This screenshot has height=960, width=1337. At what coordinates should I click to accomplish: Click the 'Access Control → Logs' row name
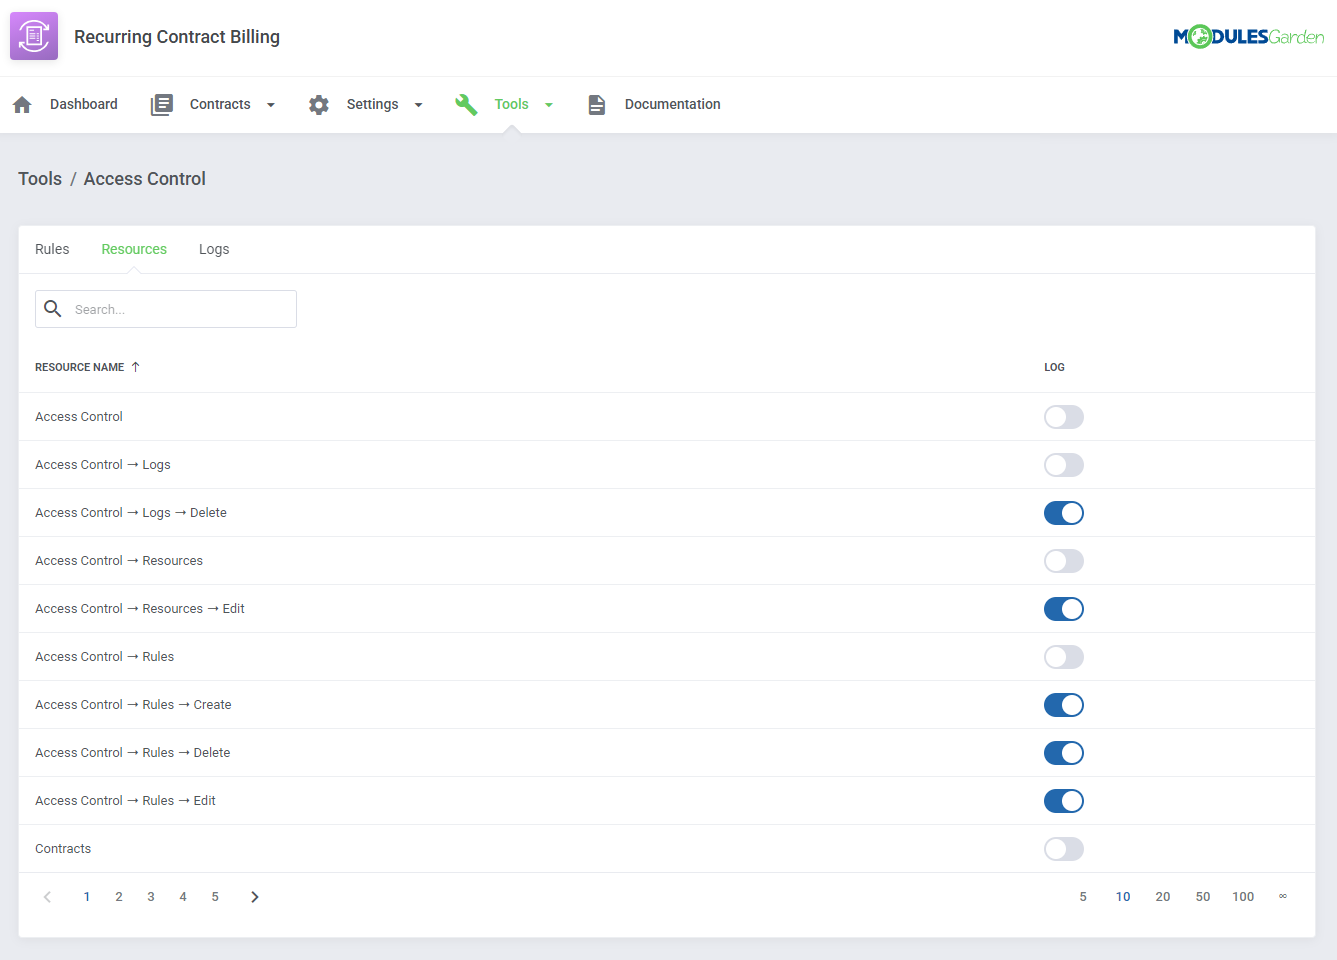click(103, 465)
